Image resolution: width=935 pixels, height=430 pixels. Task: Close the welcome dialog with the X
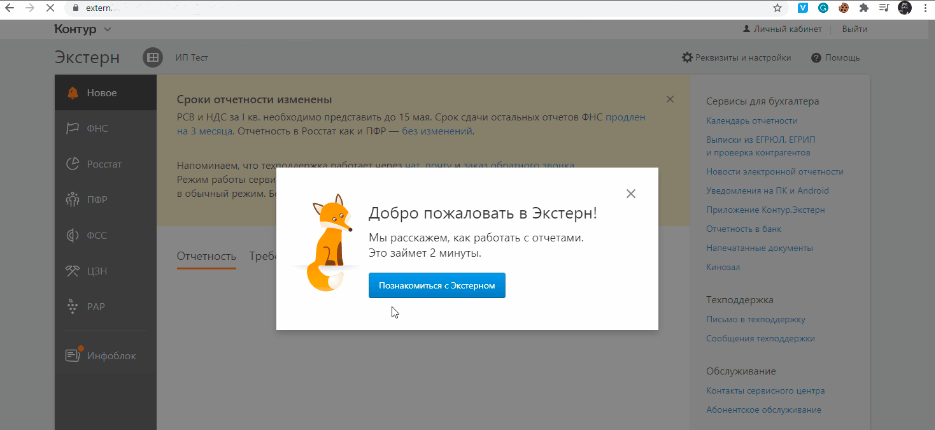pos(631,193)
